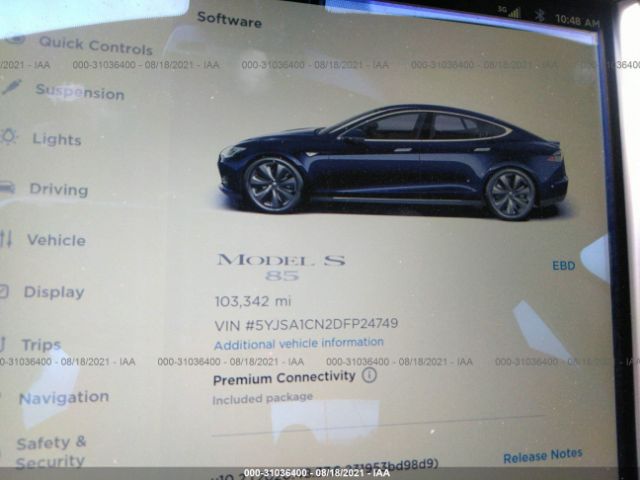This screenshot has width=640, height=480.
Task: Select the Lights menu item
Action: point(57,139)
